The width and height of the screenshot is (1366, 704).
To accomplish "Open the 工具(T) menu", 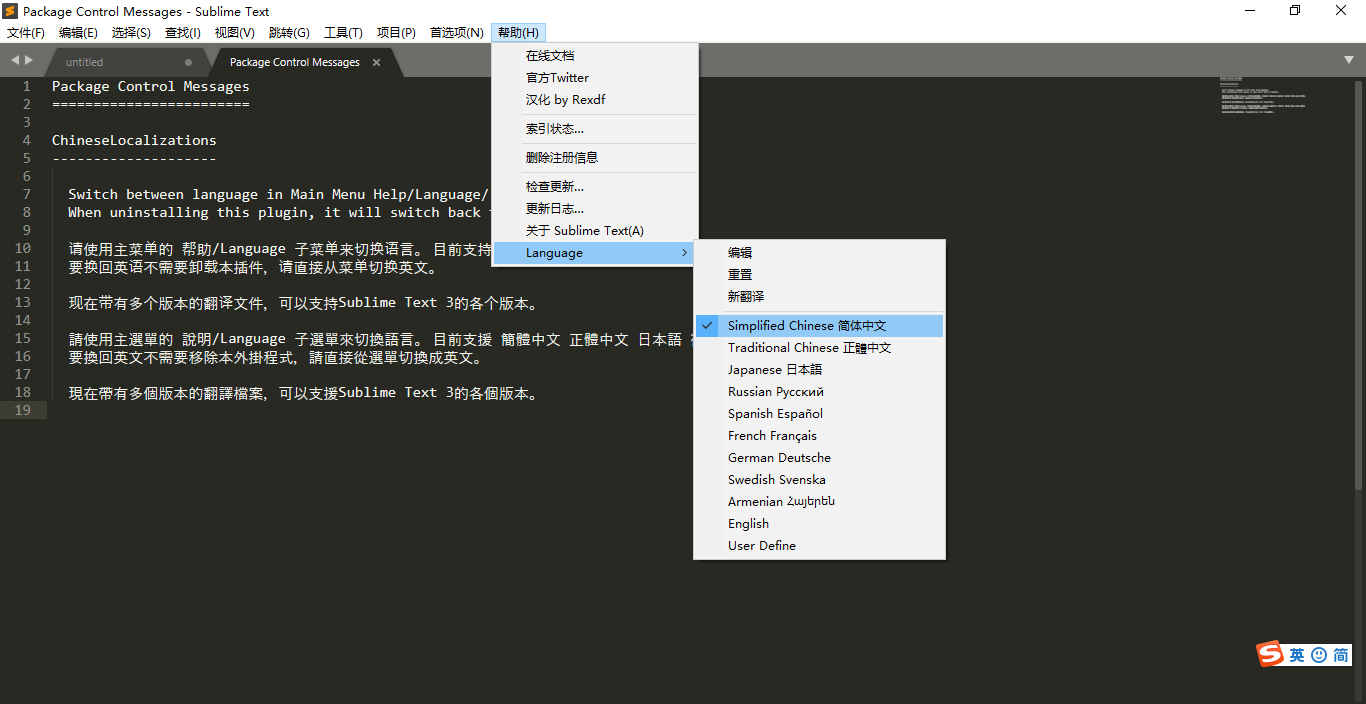I will (343, 33).
